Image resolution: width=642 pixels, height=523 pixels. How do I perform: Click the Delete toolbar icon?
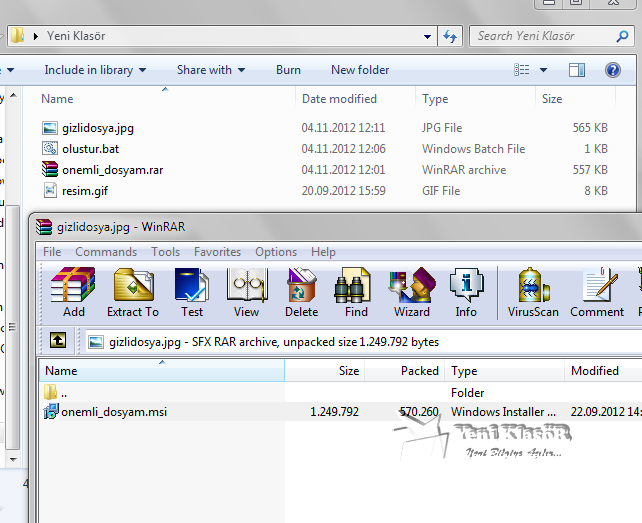point(301,292)
